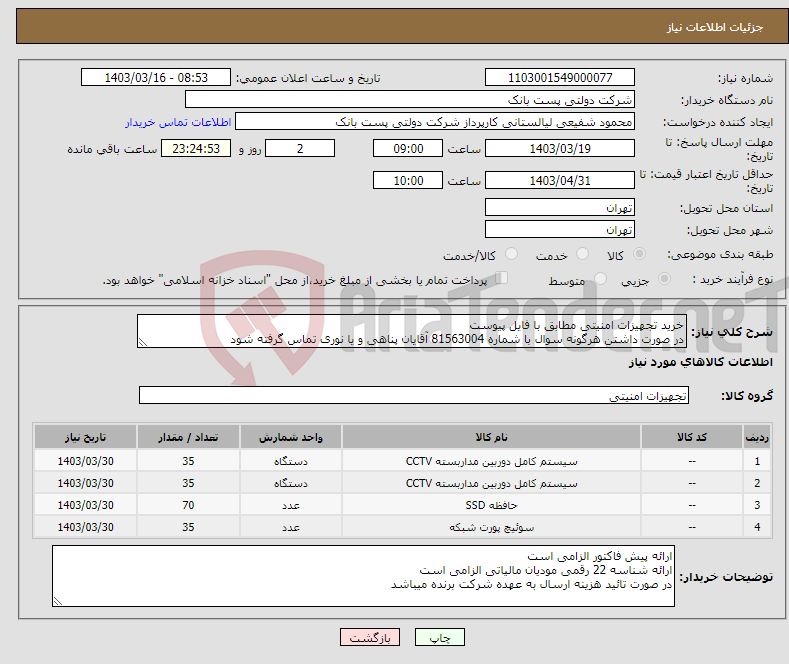Click the general need description text area
This screenshot has width=789, height=664.
click(412, 331)
